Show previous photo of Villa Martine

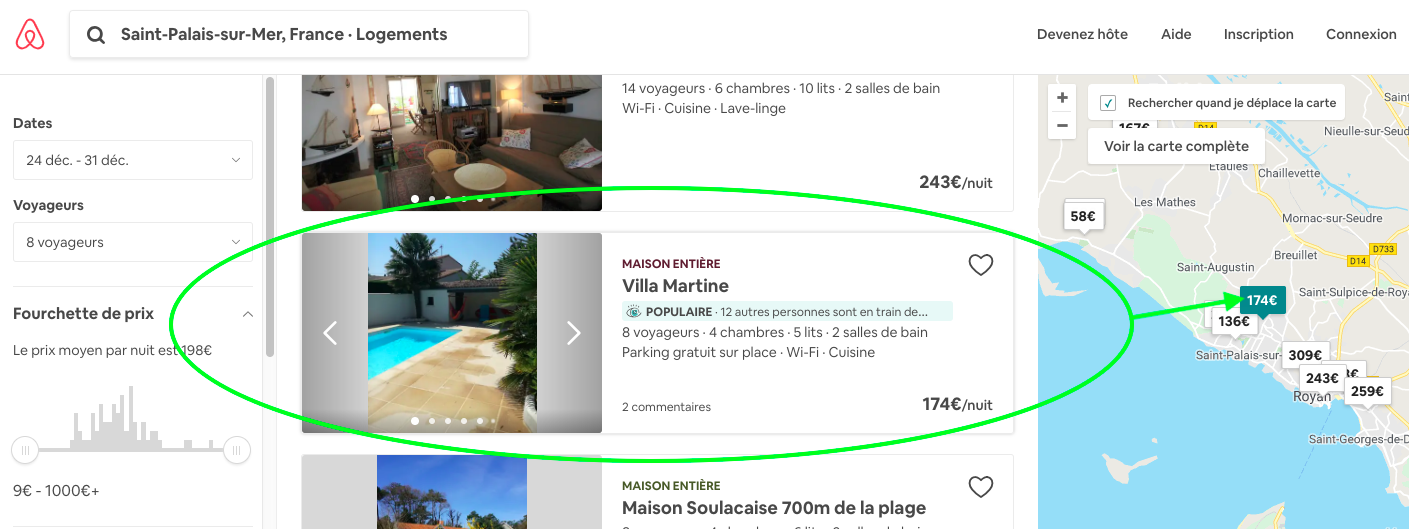330,333
